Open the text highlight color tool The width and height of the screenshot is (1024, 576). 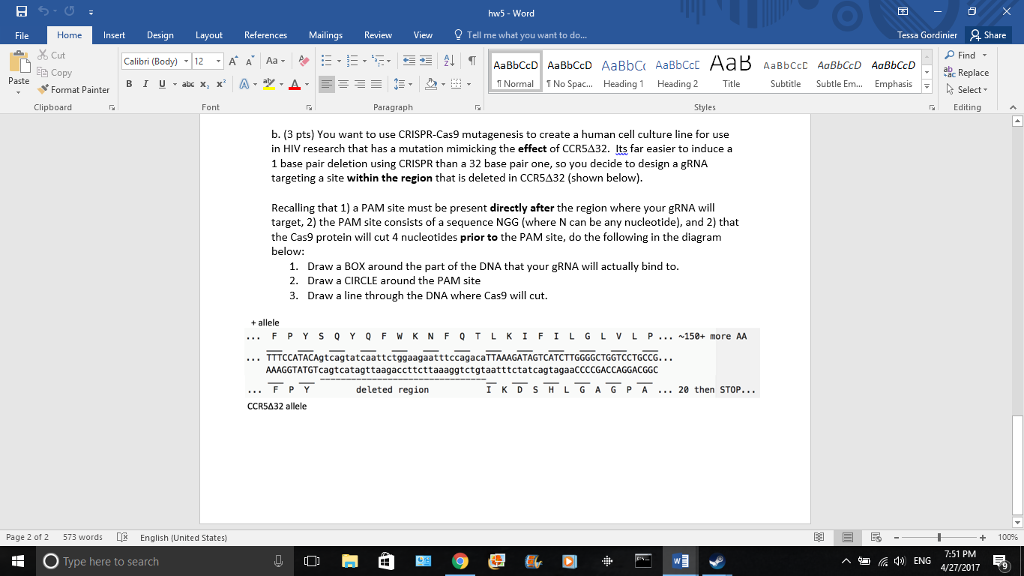pos(271,83)
